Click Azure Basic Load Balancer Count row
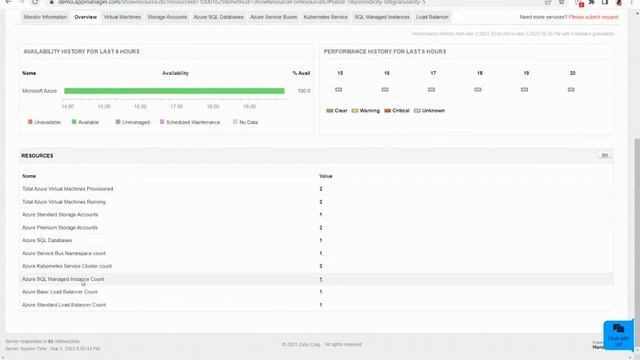640x360 pixels. tap(316, 292)
